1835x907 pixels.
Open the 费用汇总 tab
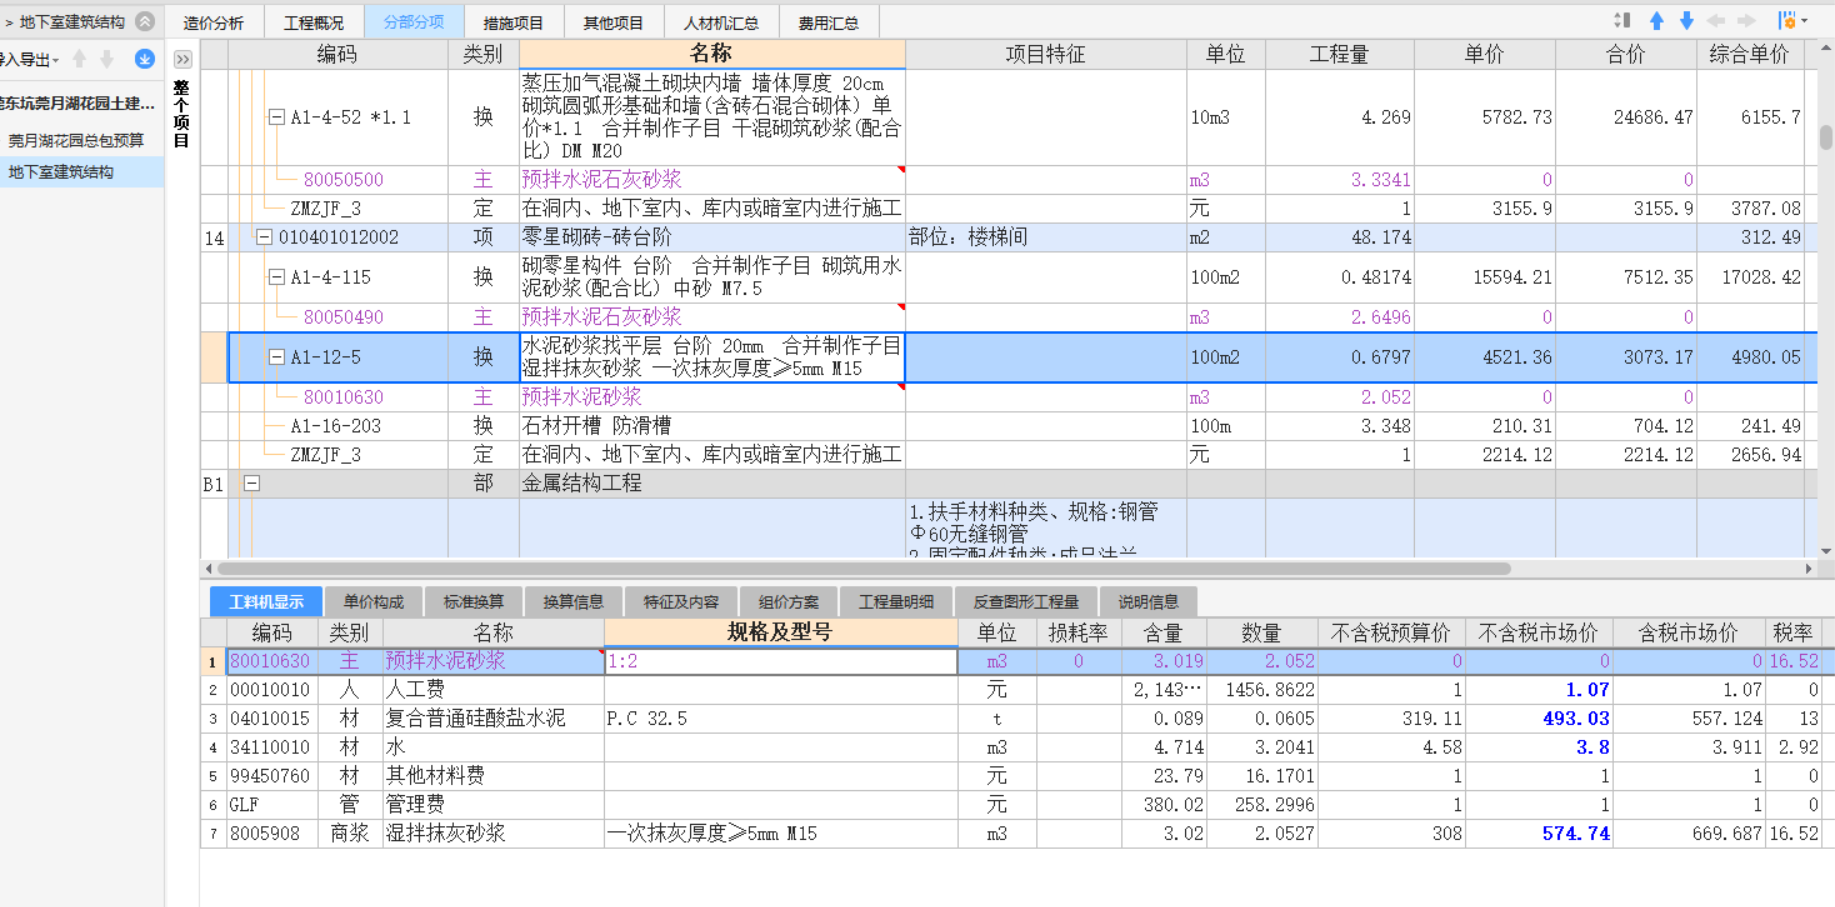[x=828, y=22]
